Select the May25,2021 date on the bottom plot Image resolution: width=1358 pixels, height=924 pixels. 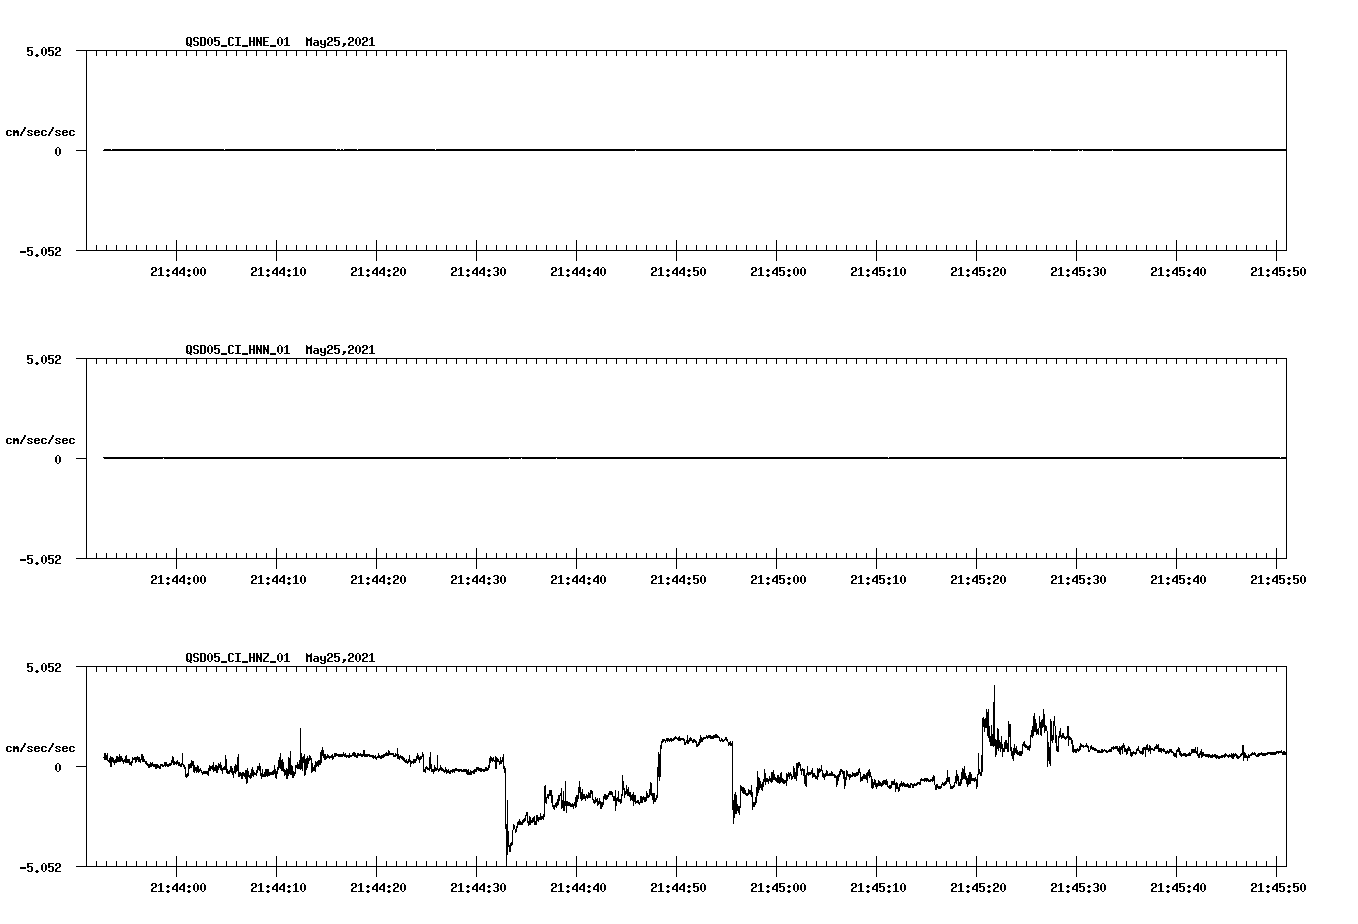pos(339,658)
